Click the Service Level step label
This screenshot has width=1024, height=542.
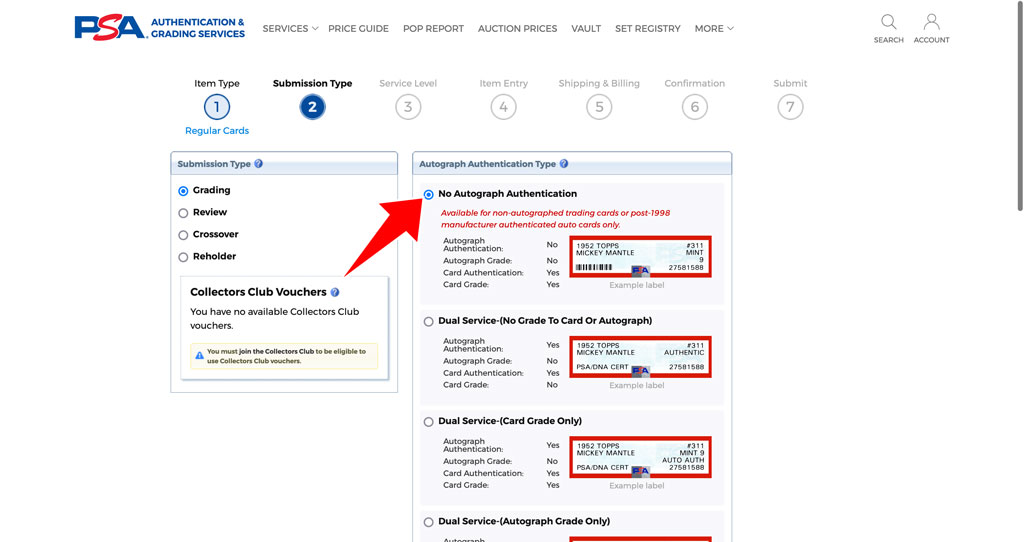click(408, 83)
